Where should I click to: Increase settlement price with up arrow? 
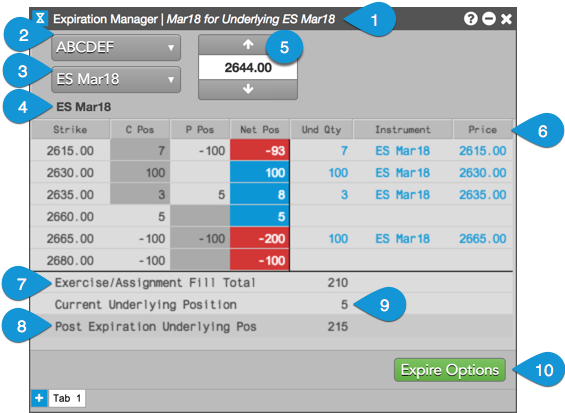point(248,45)
